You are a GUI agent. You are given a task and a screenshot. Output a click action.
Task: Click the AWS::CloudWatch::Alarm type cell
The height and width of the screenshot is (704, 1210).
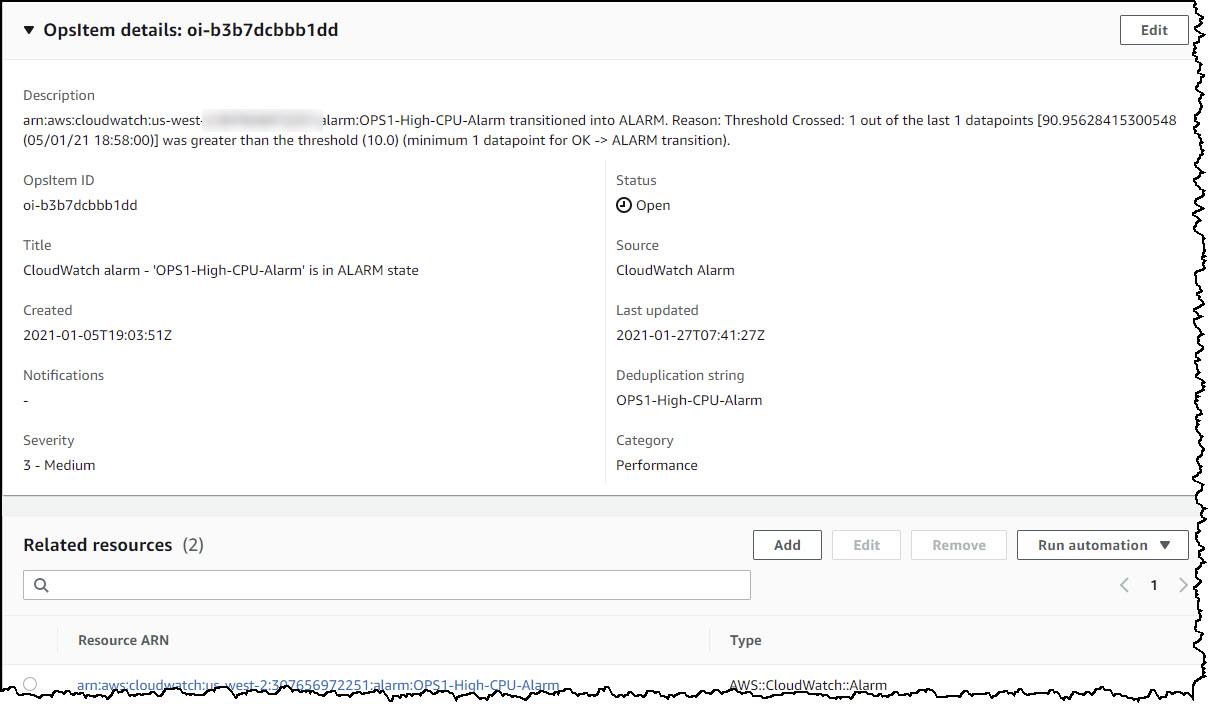pos(808,685)
